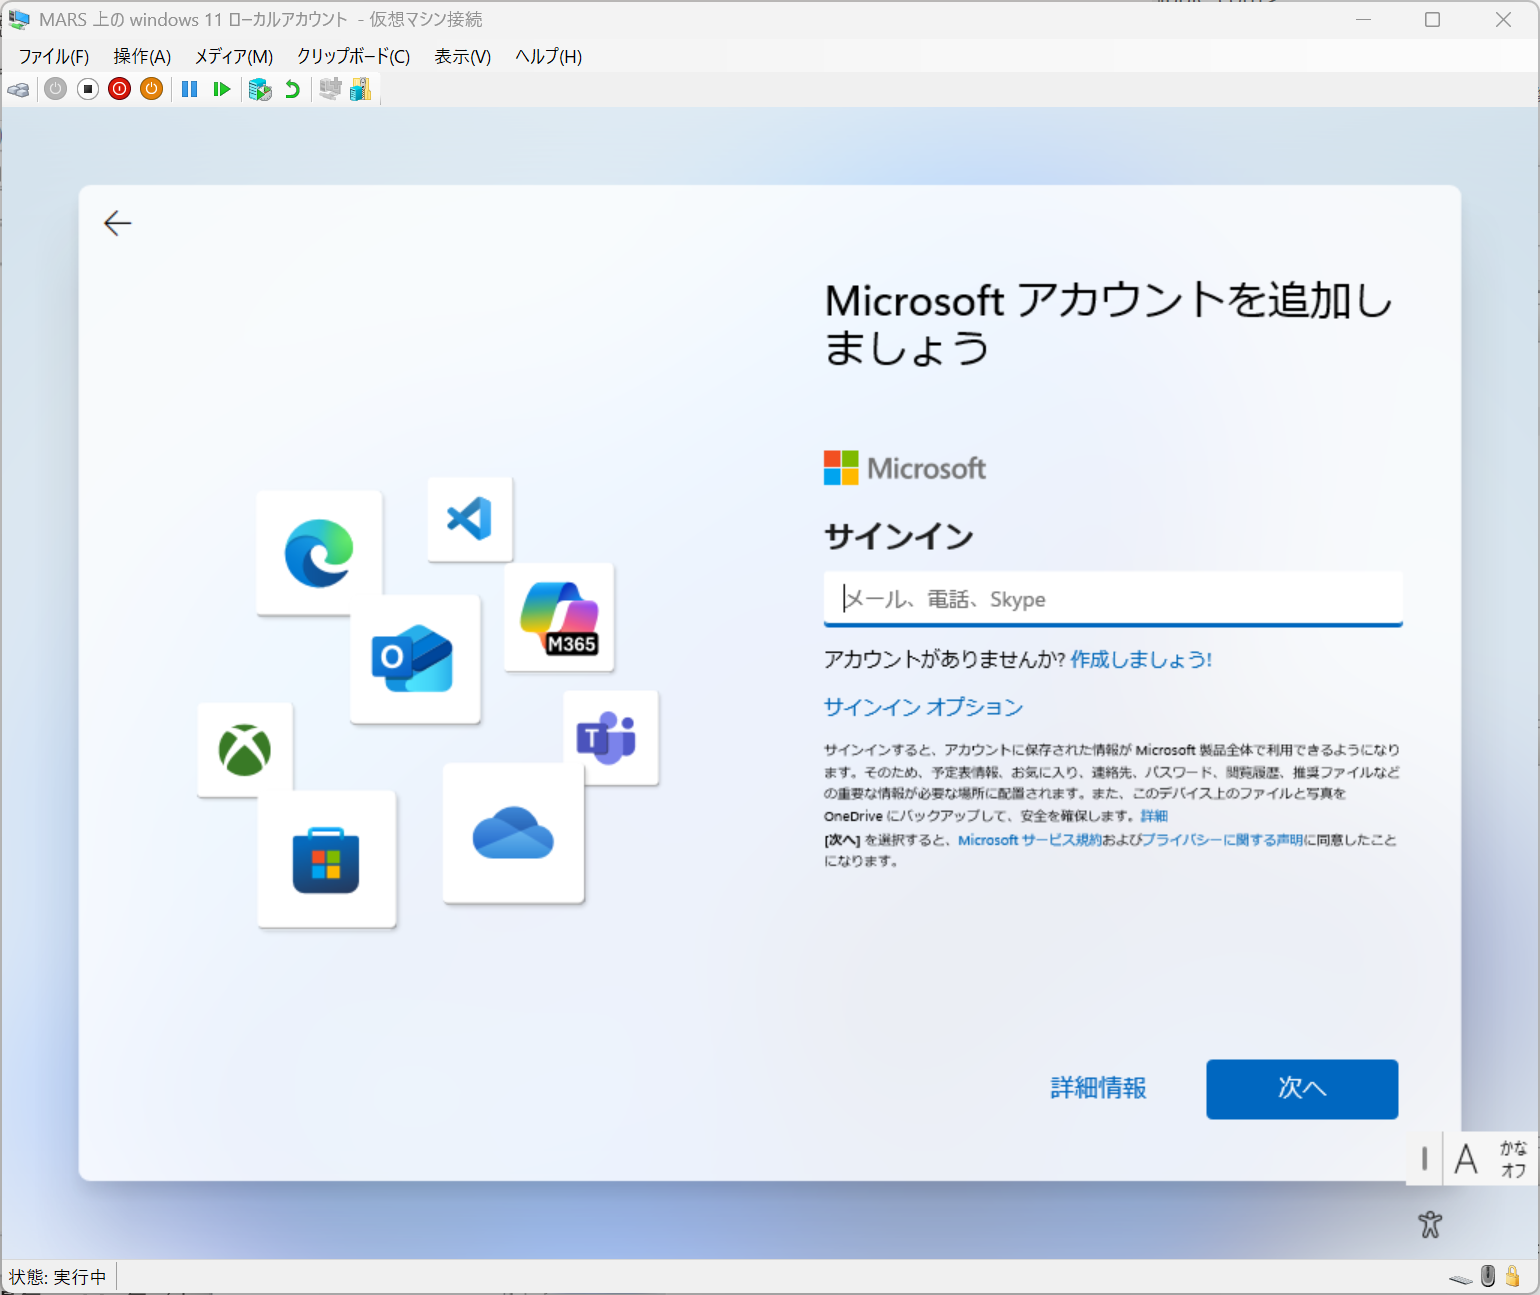Expand the 表示(V) menu
The height and width of the screenshot is (1295, 1540).
point(462,57)
